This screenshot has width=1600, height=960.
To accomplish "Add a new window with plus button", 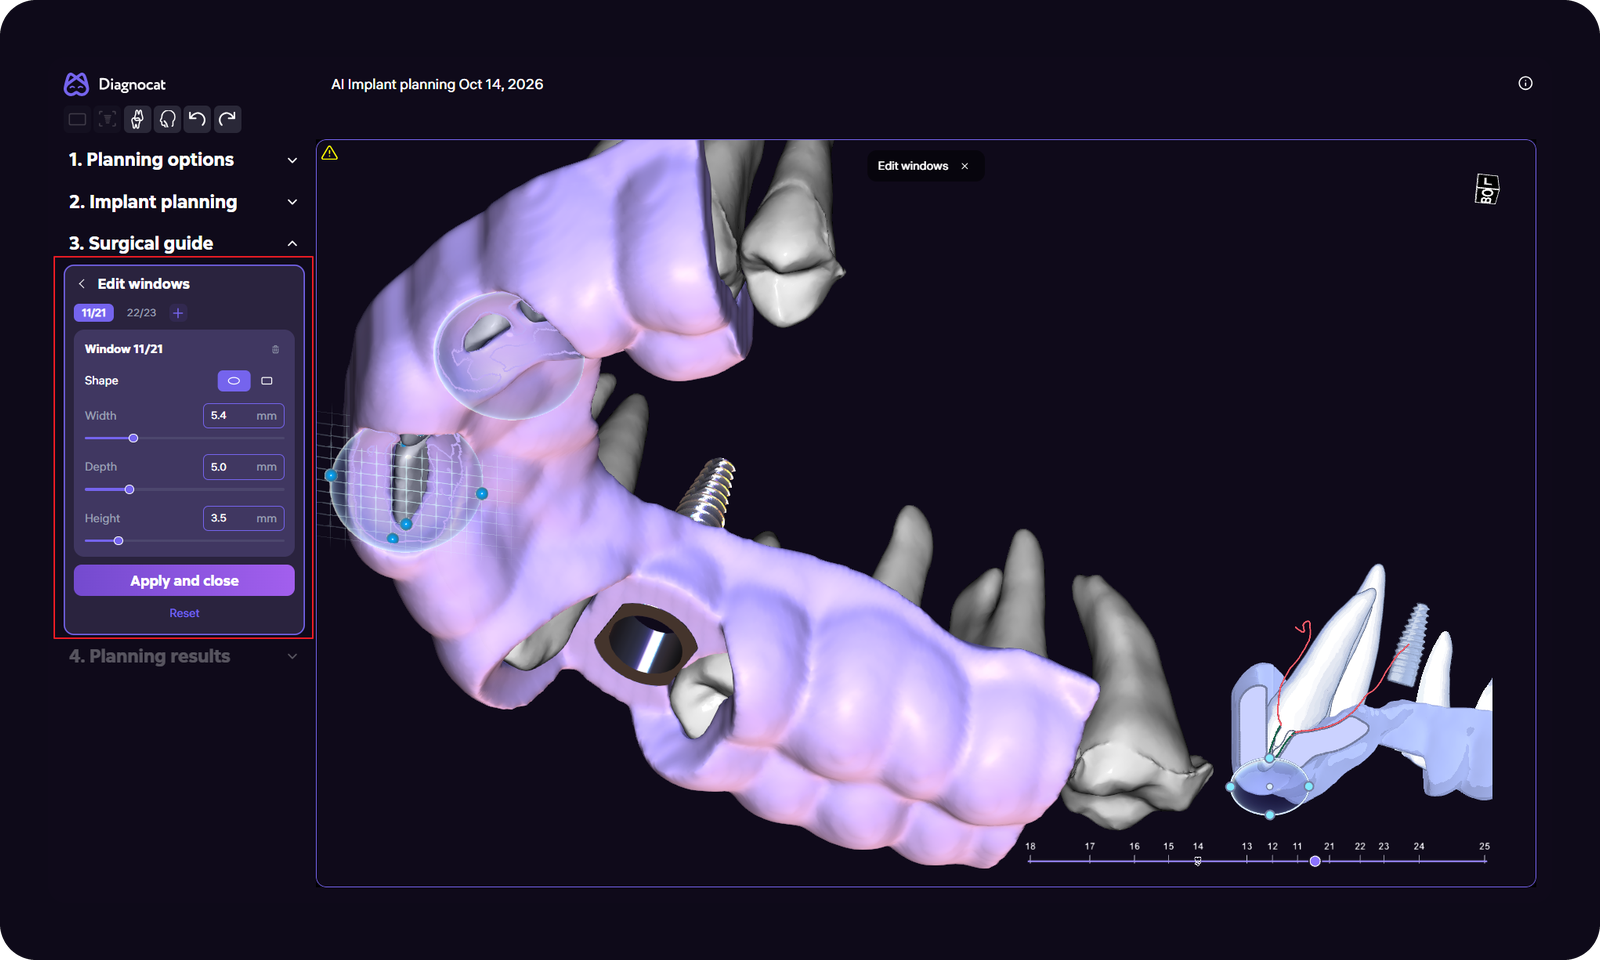I will point(178,313).
